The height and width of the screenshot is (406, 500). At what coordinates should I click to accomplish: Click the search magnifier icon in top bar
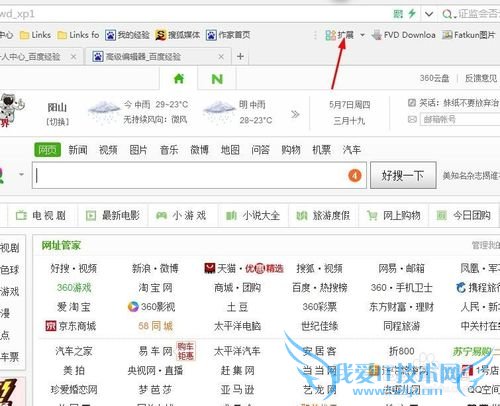pyautogui.click(x=447, y=14)
